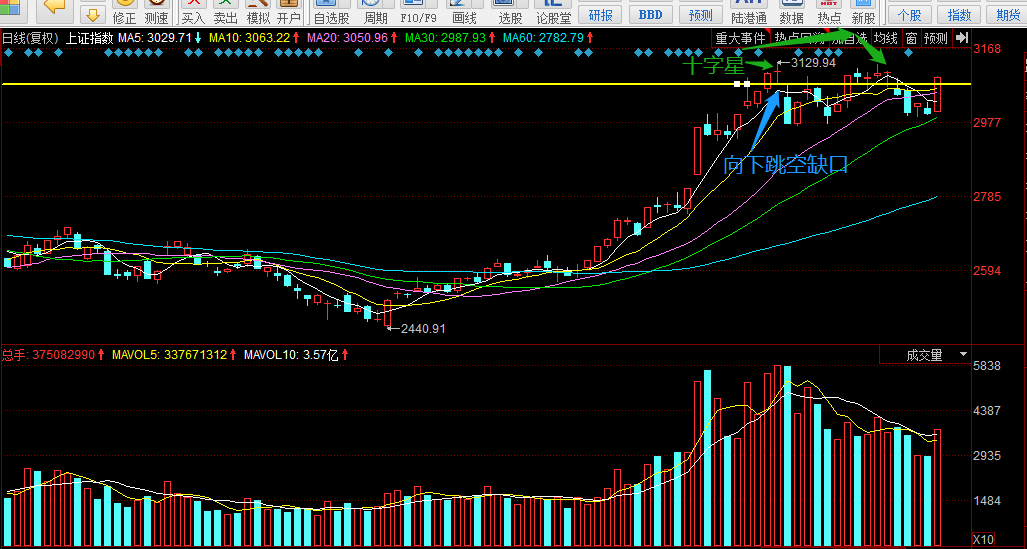Toggle the 重大事件 major events overlay
1027x549 pixels.
pos(740,39)
